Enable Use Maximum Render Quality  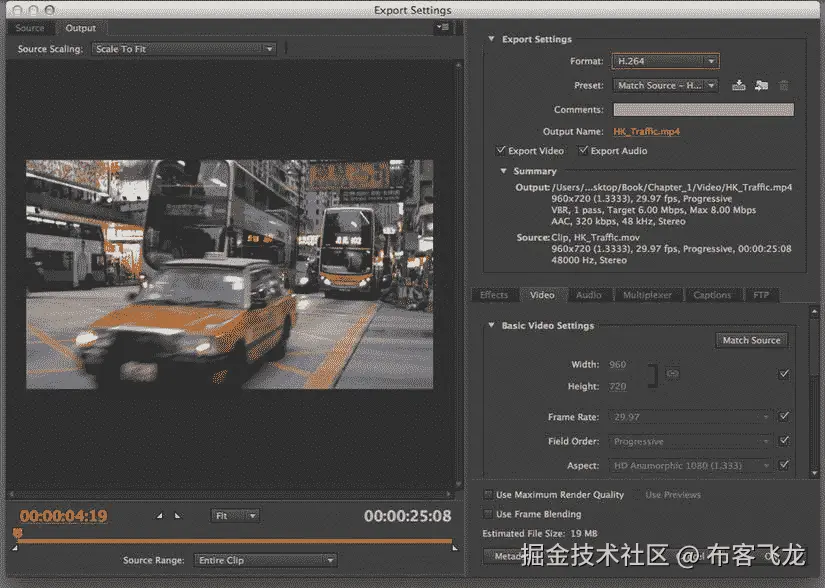click(488, 495)
